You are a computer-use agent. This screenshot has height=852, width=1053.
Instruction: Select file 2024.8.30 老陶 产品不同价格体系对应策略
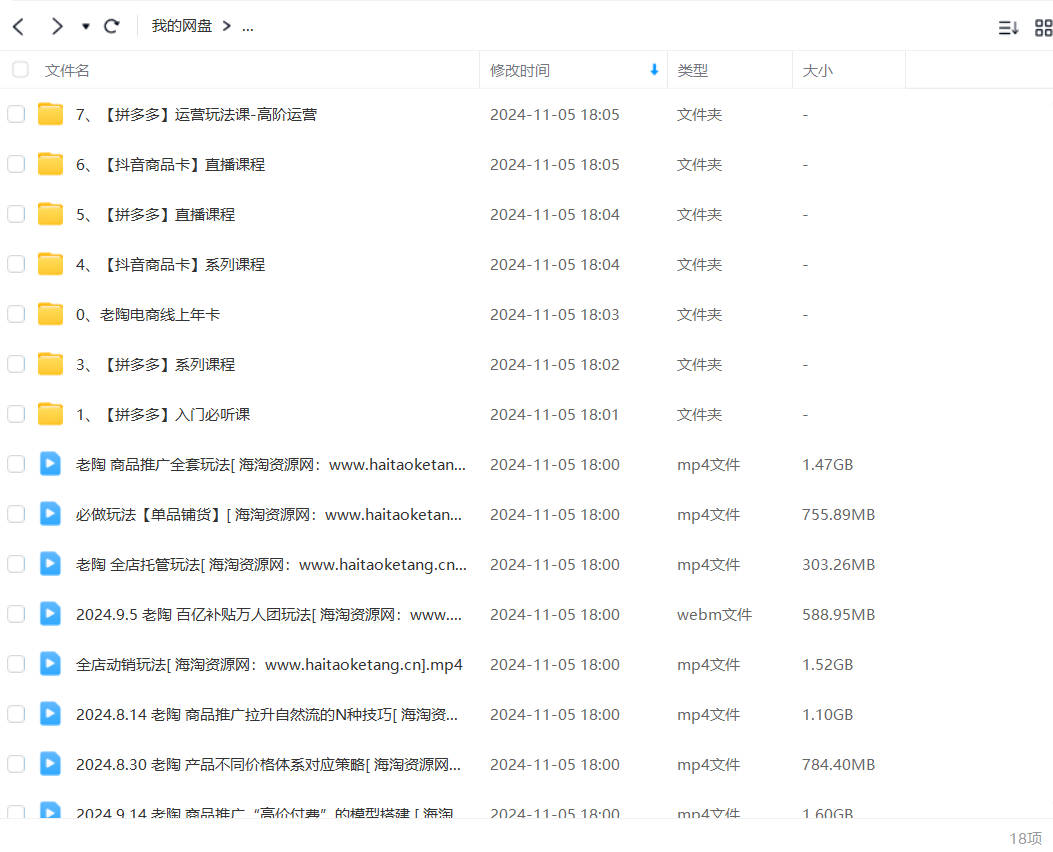pyautogui.click(x=268, y=765)
